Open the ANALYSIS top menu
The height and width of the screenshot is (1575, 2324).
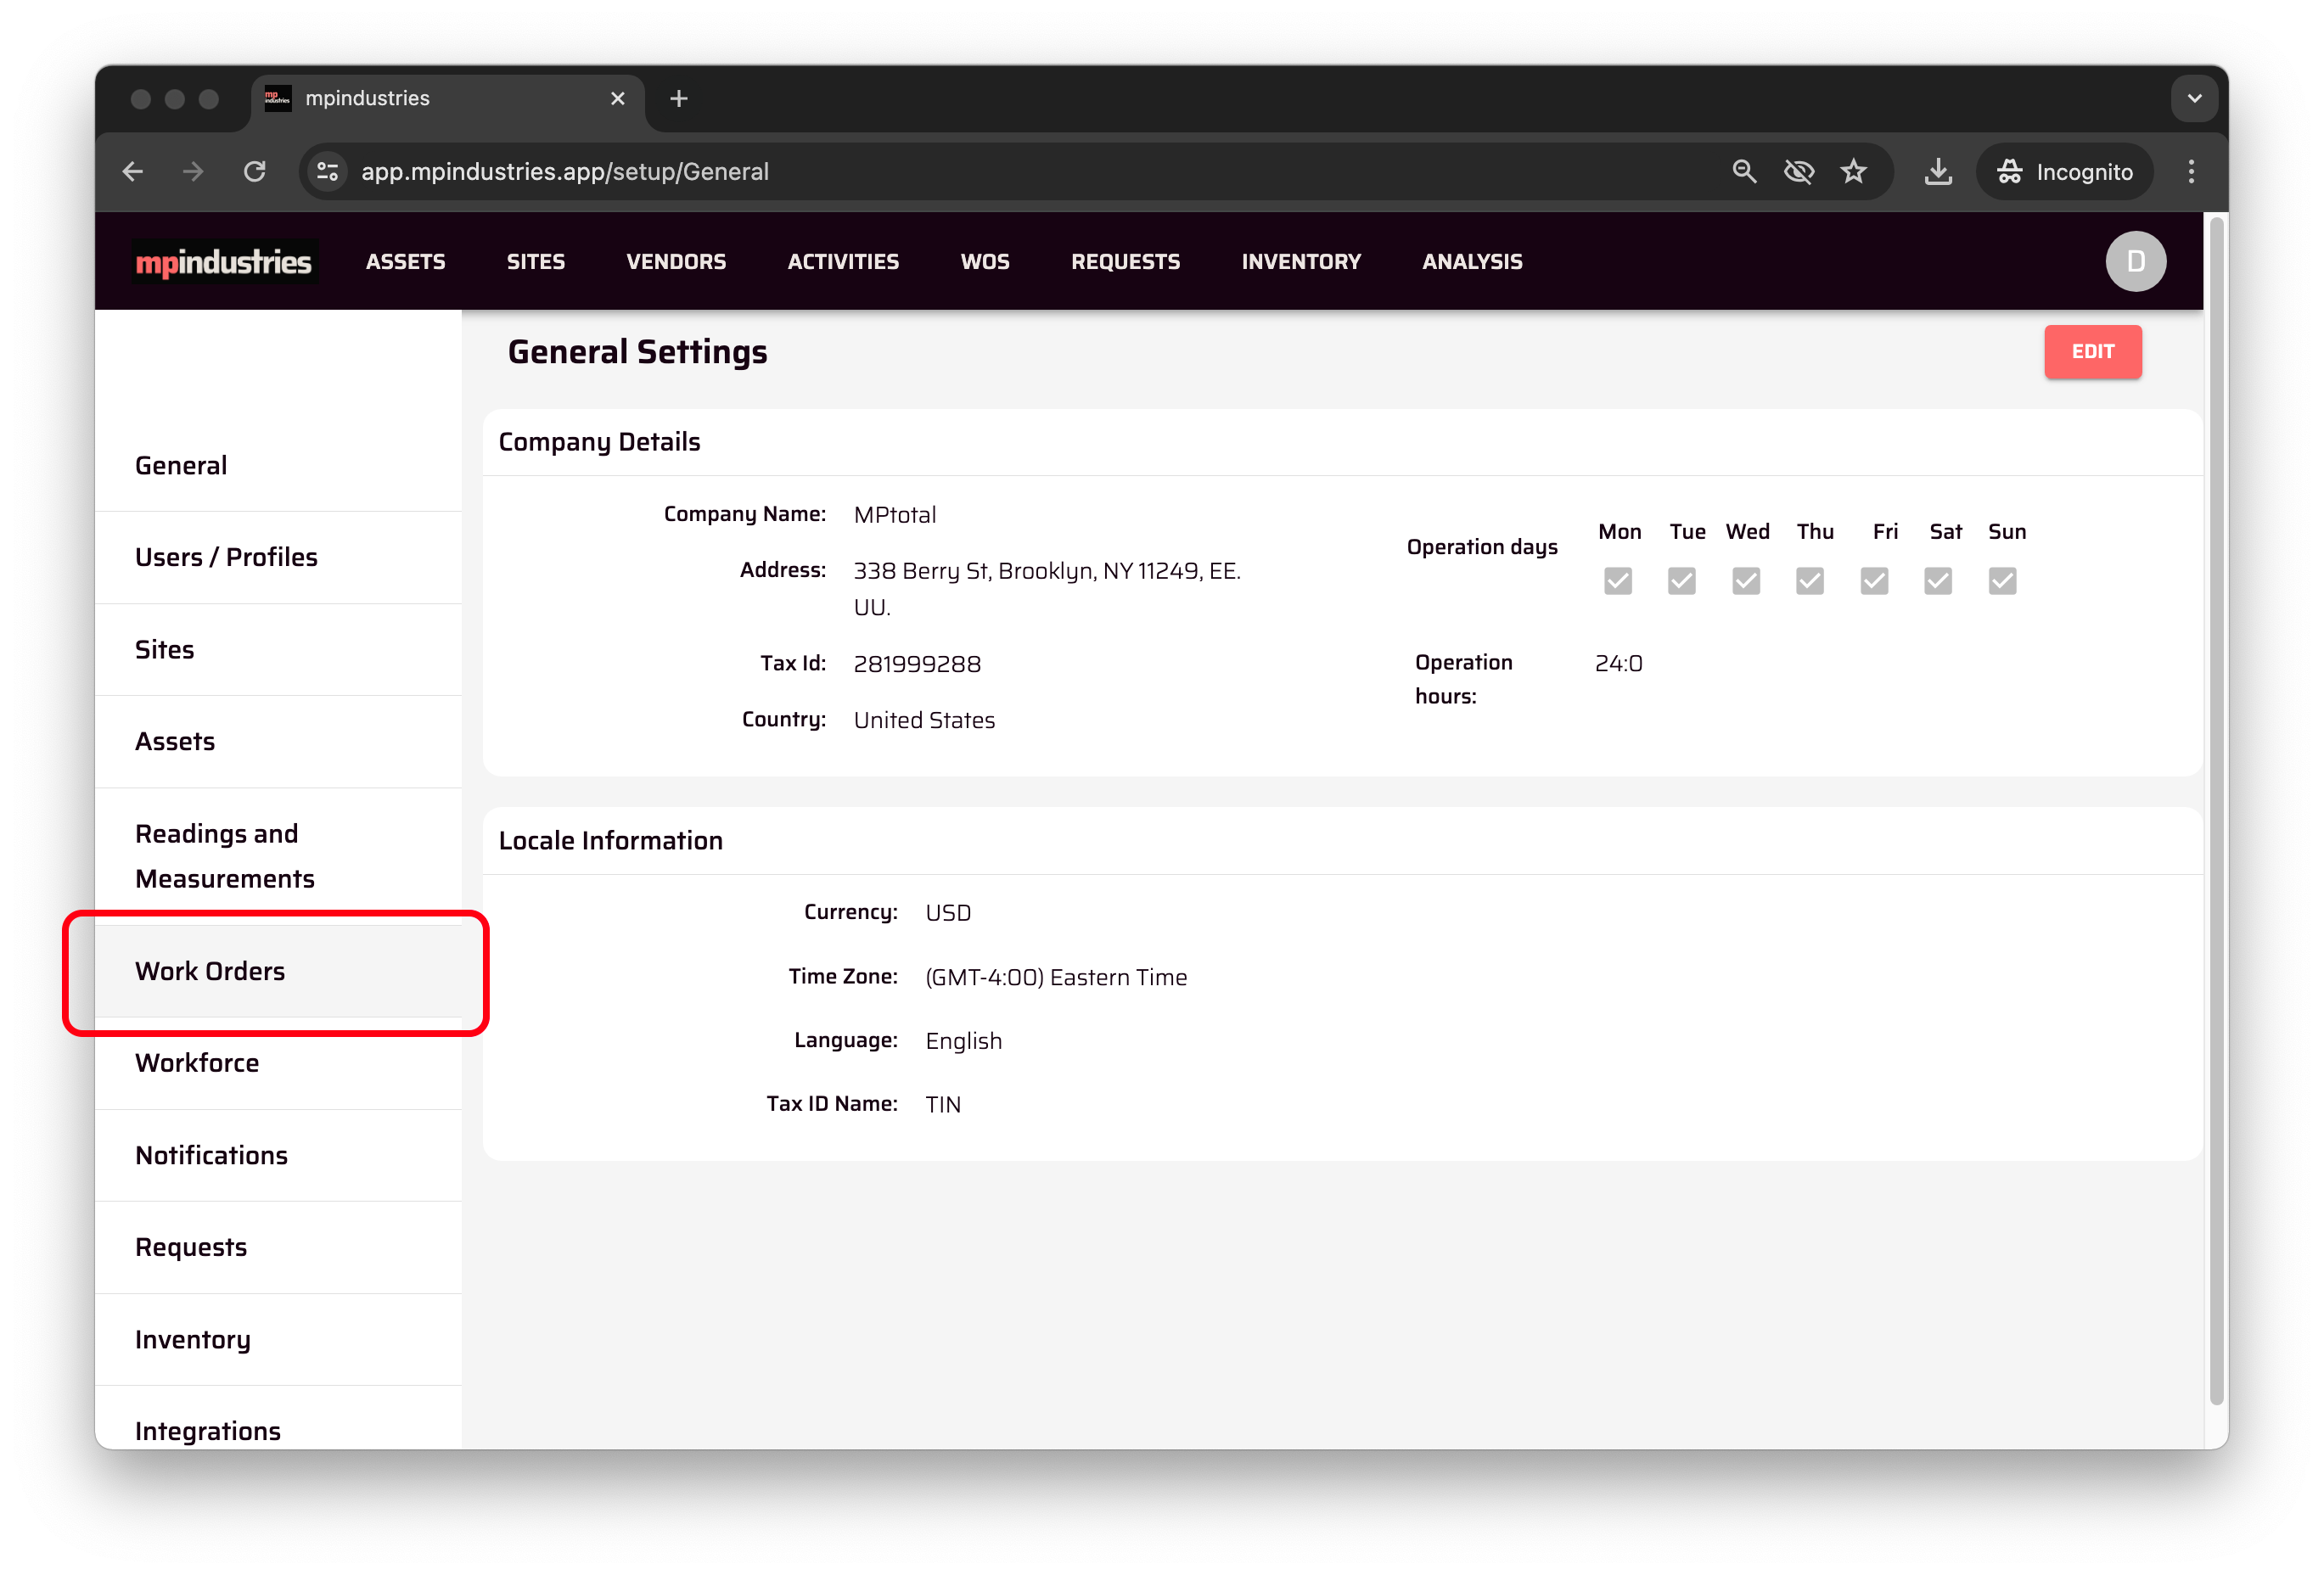(x=1471, y=262)
